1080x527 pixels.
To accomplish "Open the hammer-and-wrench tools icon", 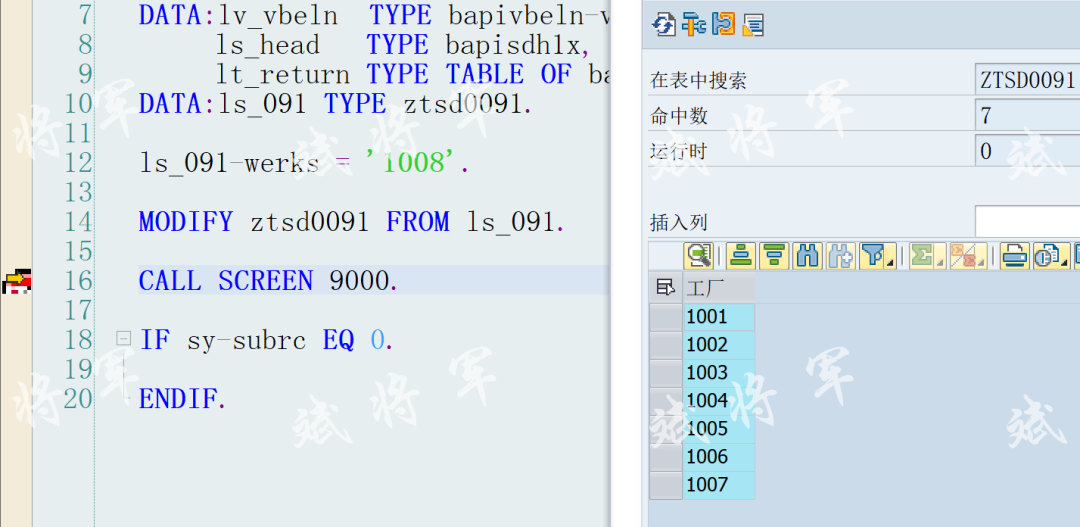I will click(x=694, y=25).
